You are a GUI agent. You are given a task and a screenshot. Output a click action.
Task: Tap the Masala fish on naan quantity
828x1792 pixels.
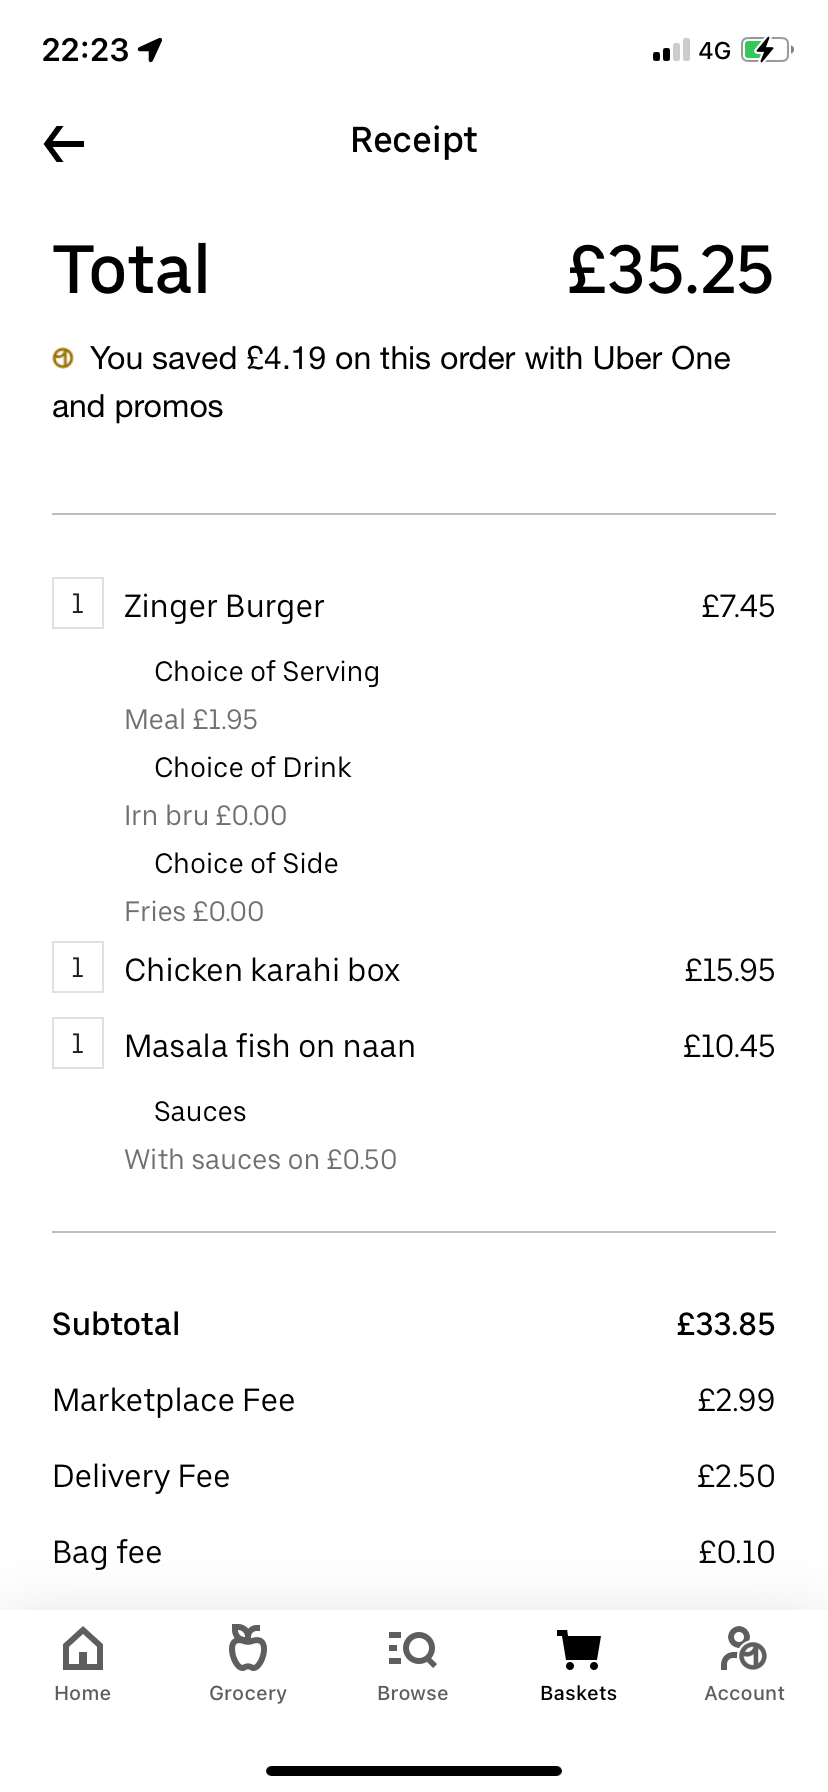(78, 1044)
